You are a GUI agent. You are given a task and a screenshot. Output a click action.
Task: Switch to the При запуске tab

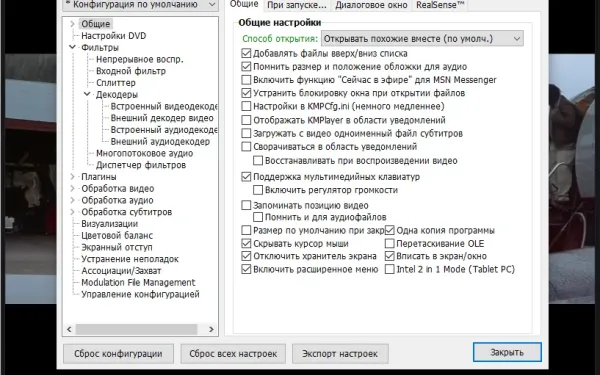pos(297,5)
